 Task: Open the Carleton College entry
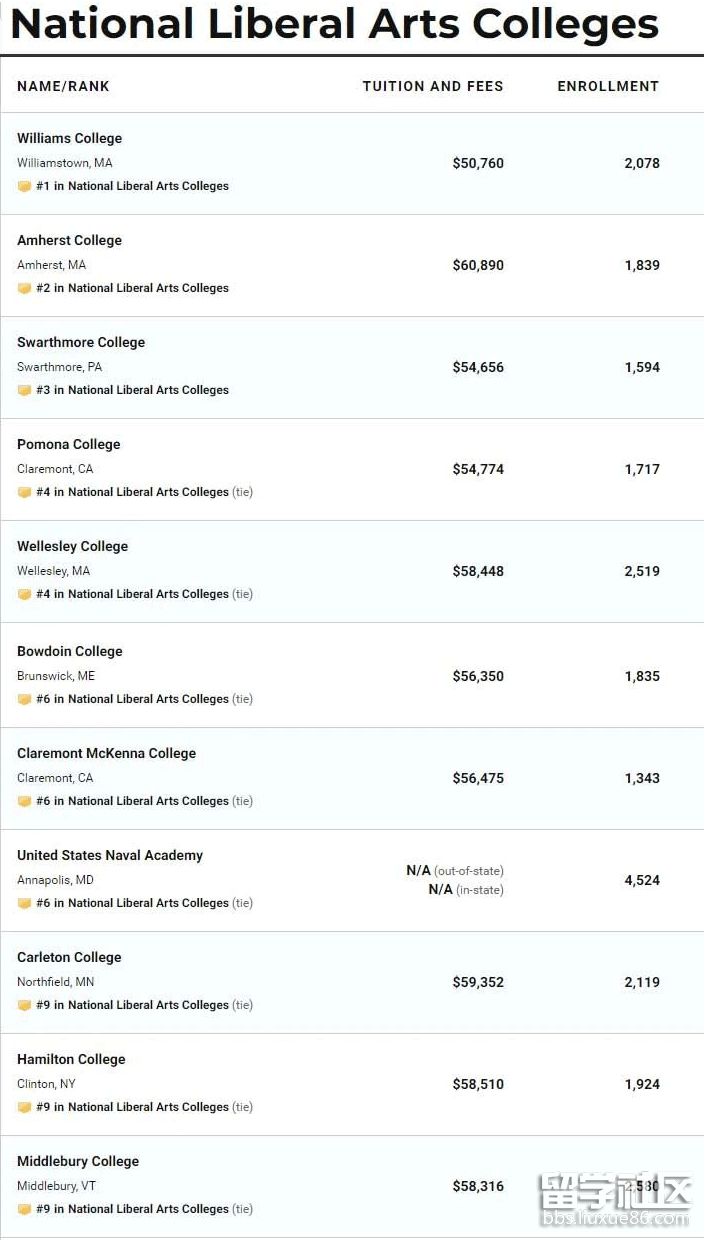click(x=69, y=957)
